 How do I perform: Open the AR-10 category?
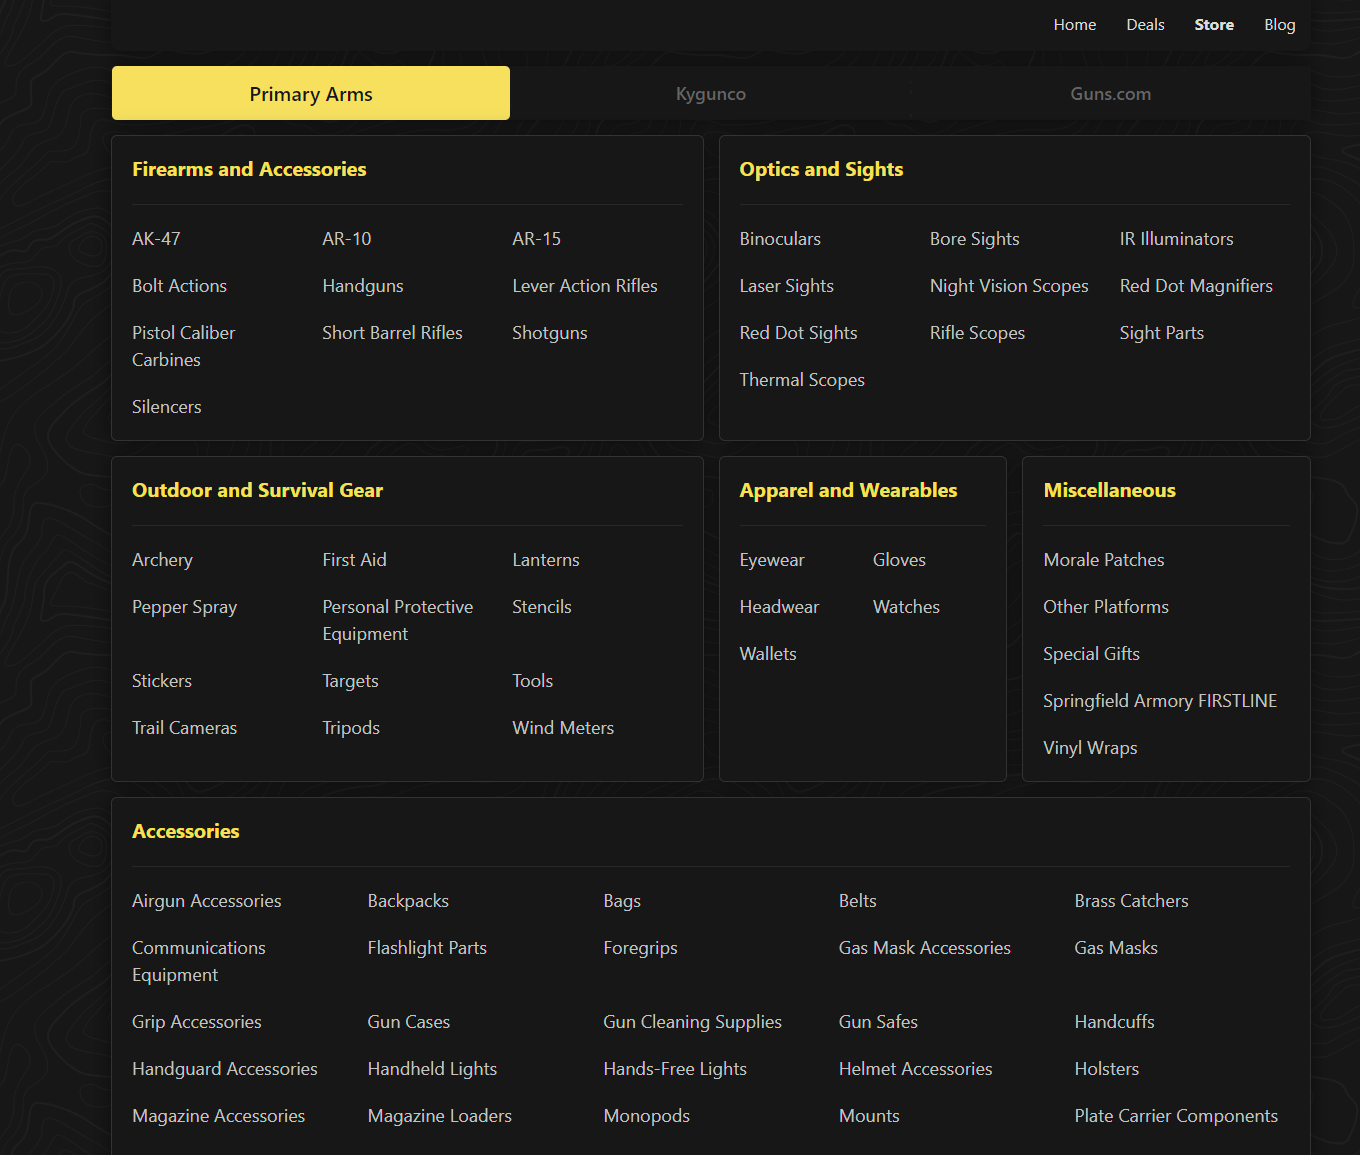coord(346,239)
